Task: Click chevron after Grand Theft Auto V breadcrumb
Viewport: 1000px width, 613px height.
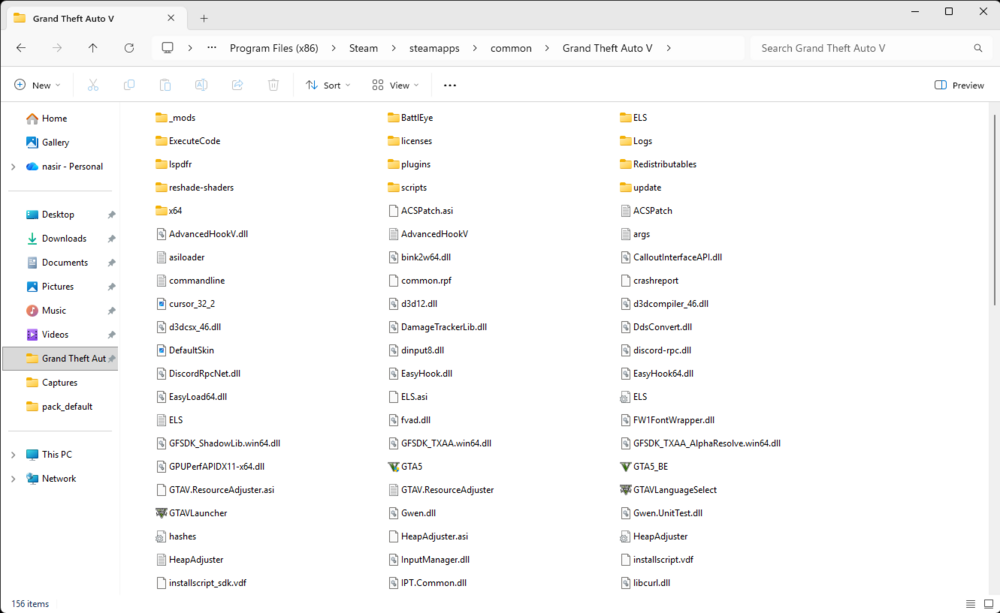Action: click(x=668, y=48)
